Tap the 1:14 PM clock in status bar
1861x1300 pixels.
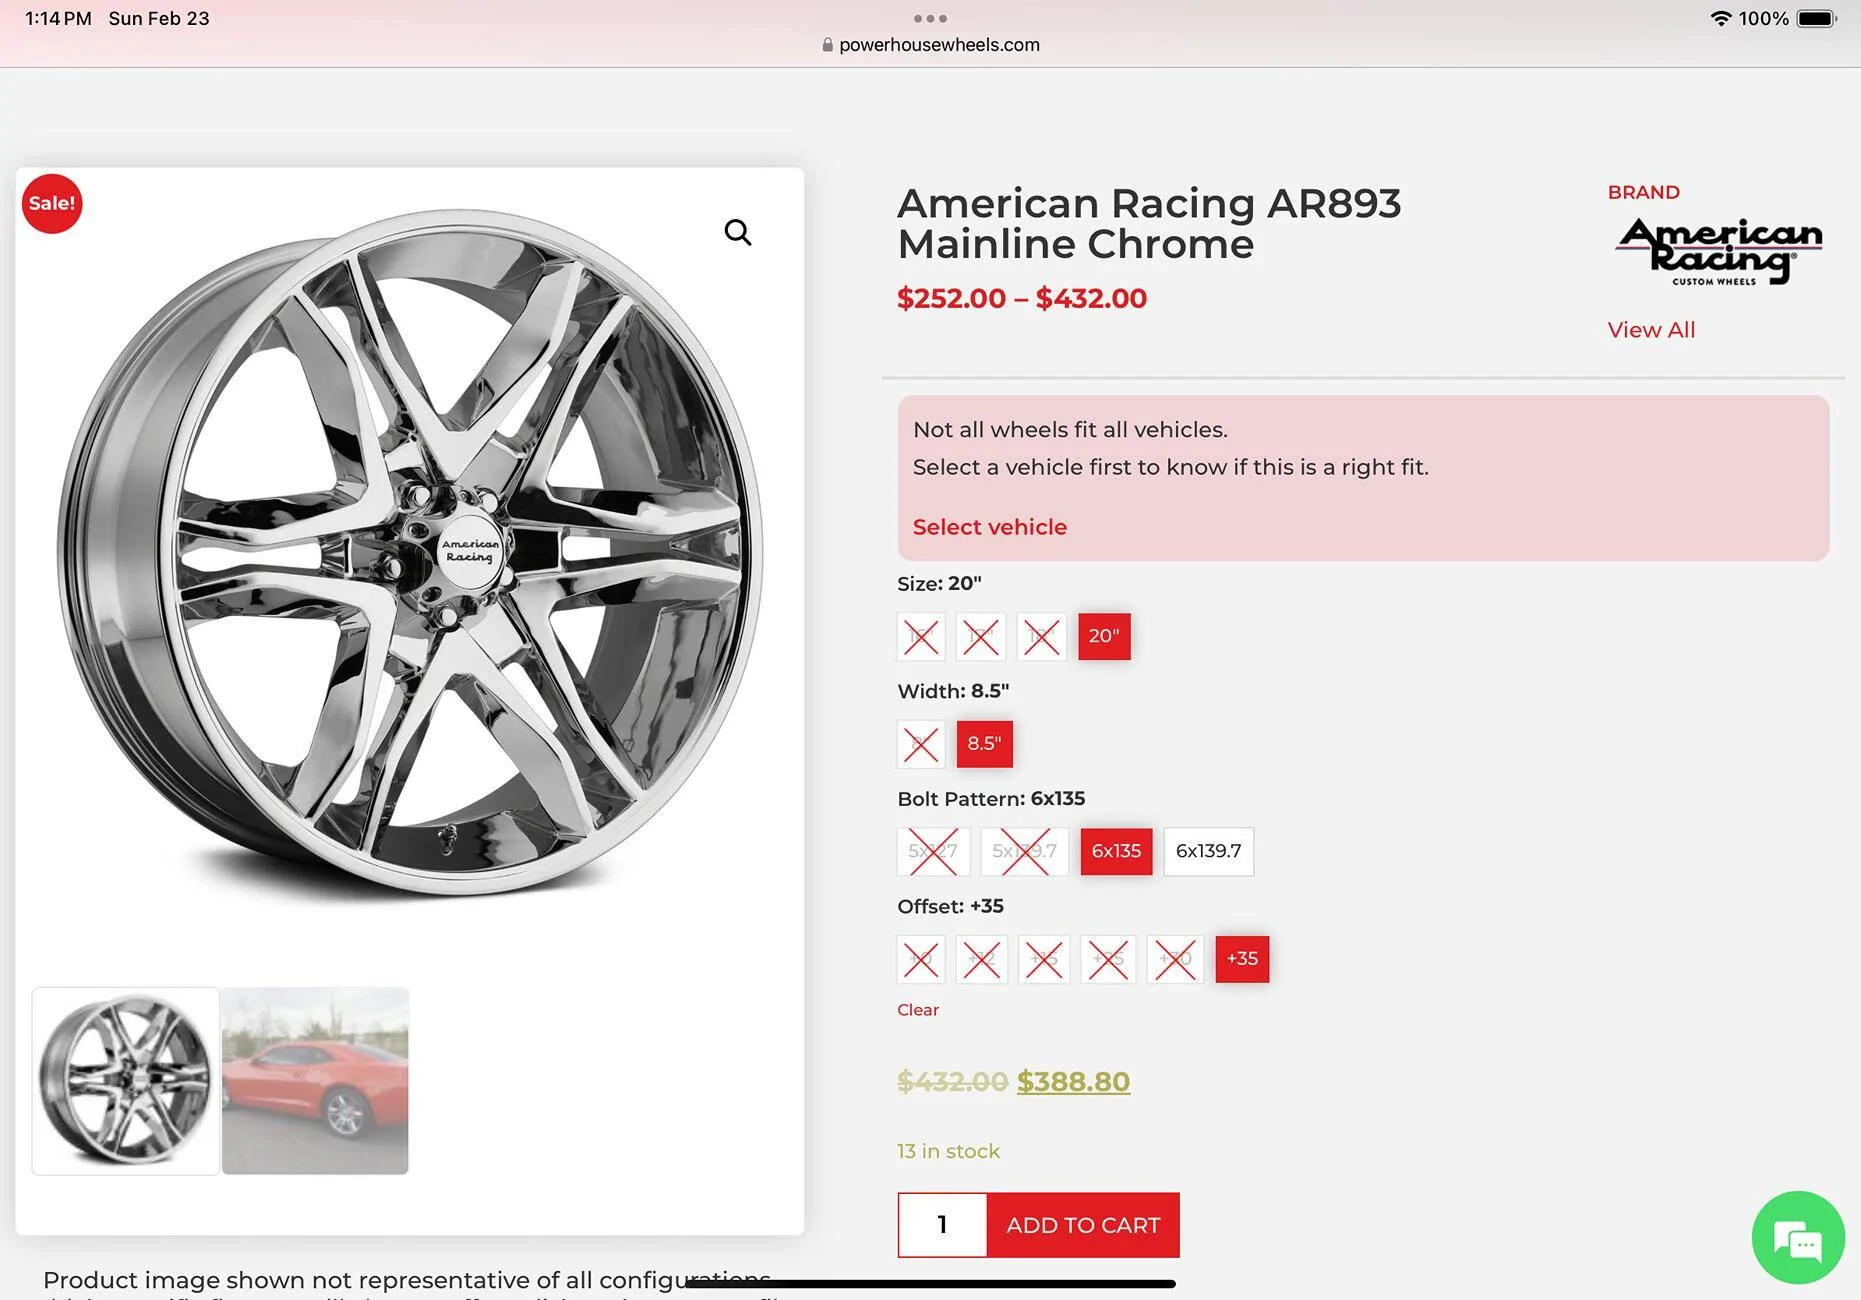point(58,18)
